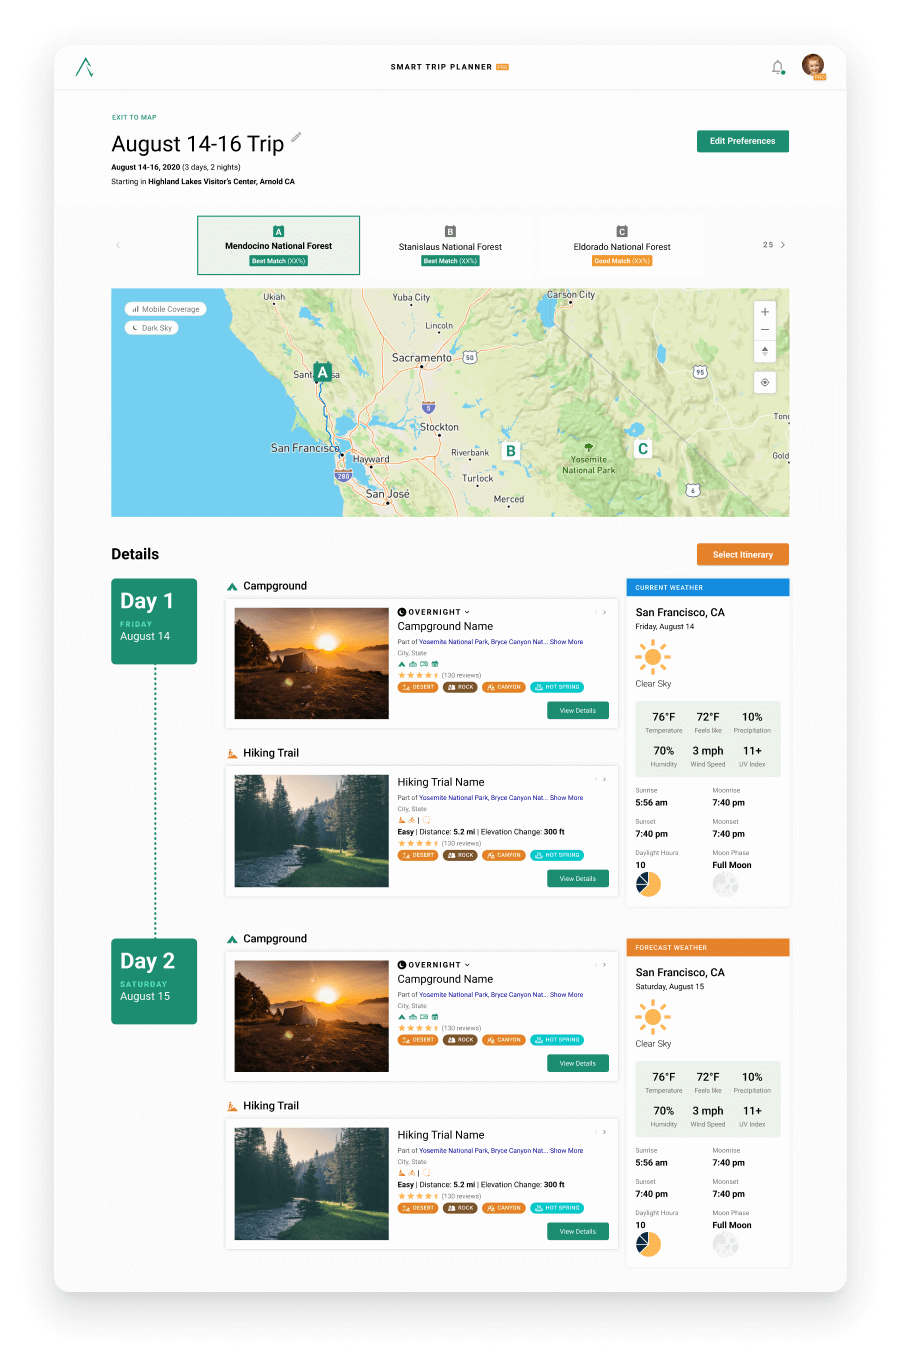Toggle the Mobile Coverage map layer
The image size is (901, 1357).
pos(165,309)
